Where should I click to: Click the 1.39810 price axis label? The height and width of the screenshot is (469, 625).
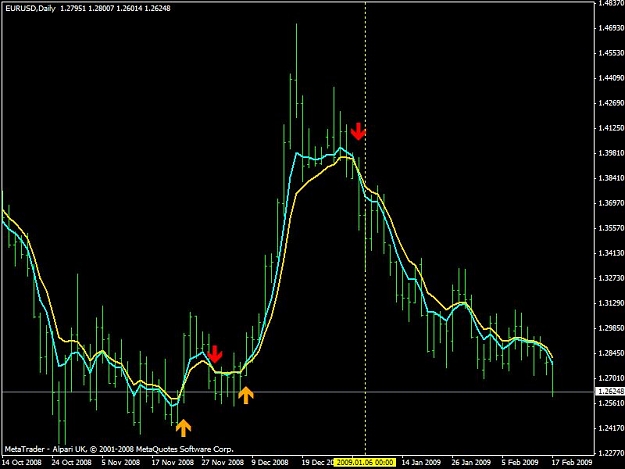coord(611,153)
